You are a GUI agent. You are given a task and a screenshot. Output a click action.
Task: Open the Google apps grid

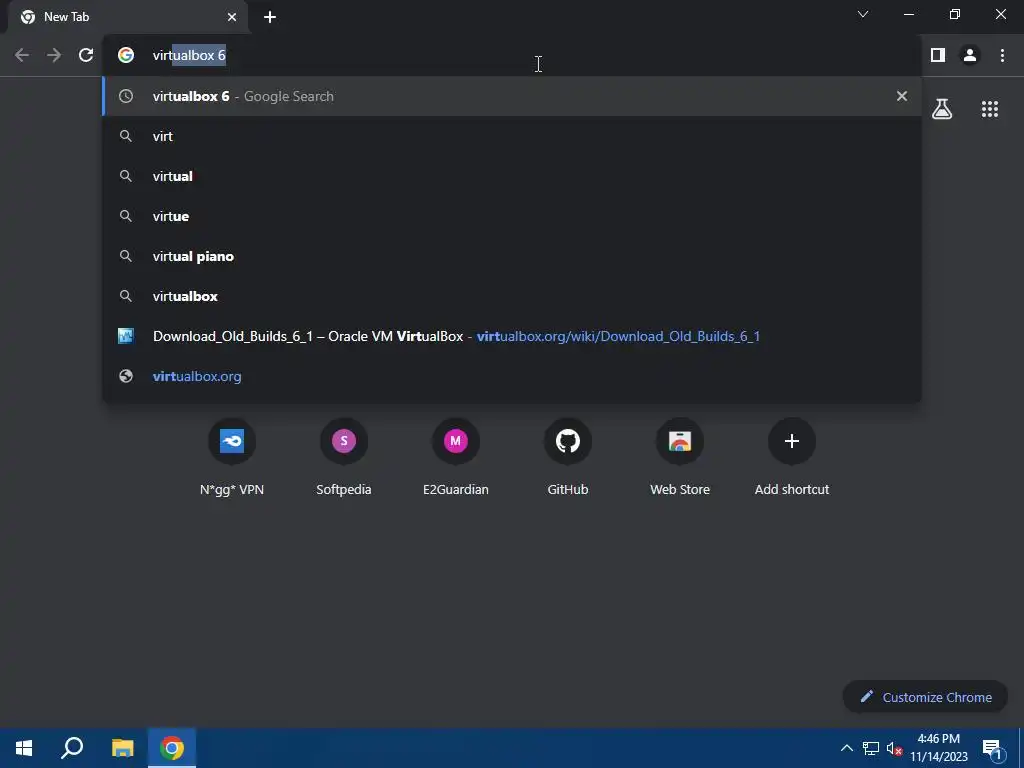point(990,109)
